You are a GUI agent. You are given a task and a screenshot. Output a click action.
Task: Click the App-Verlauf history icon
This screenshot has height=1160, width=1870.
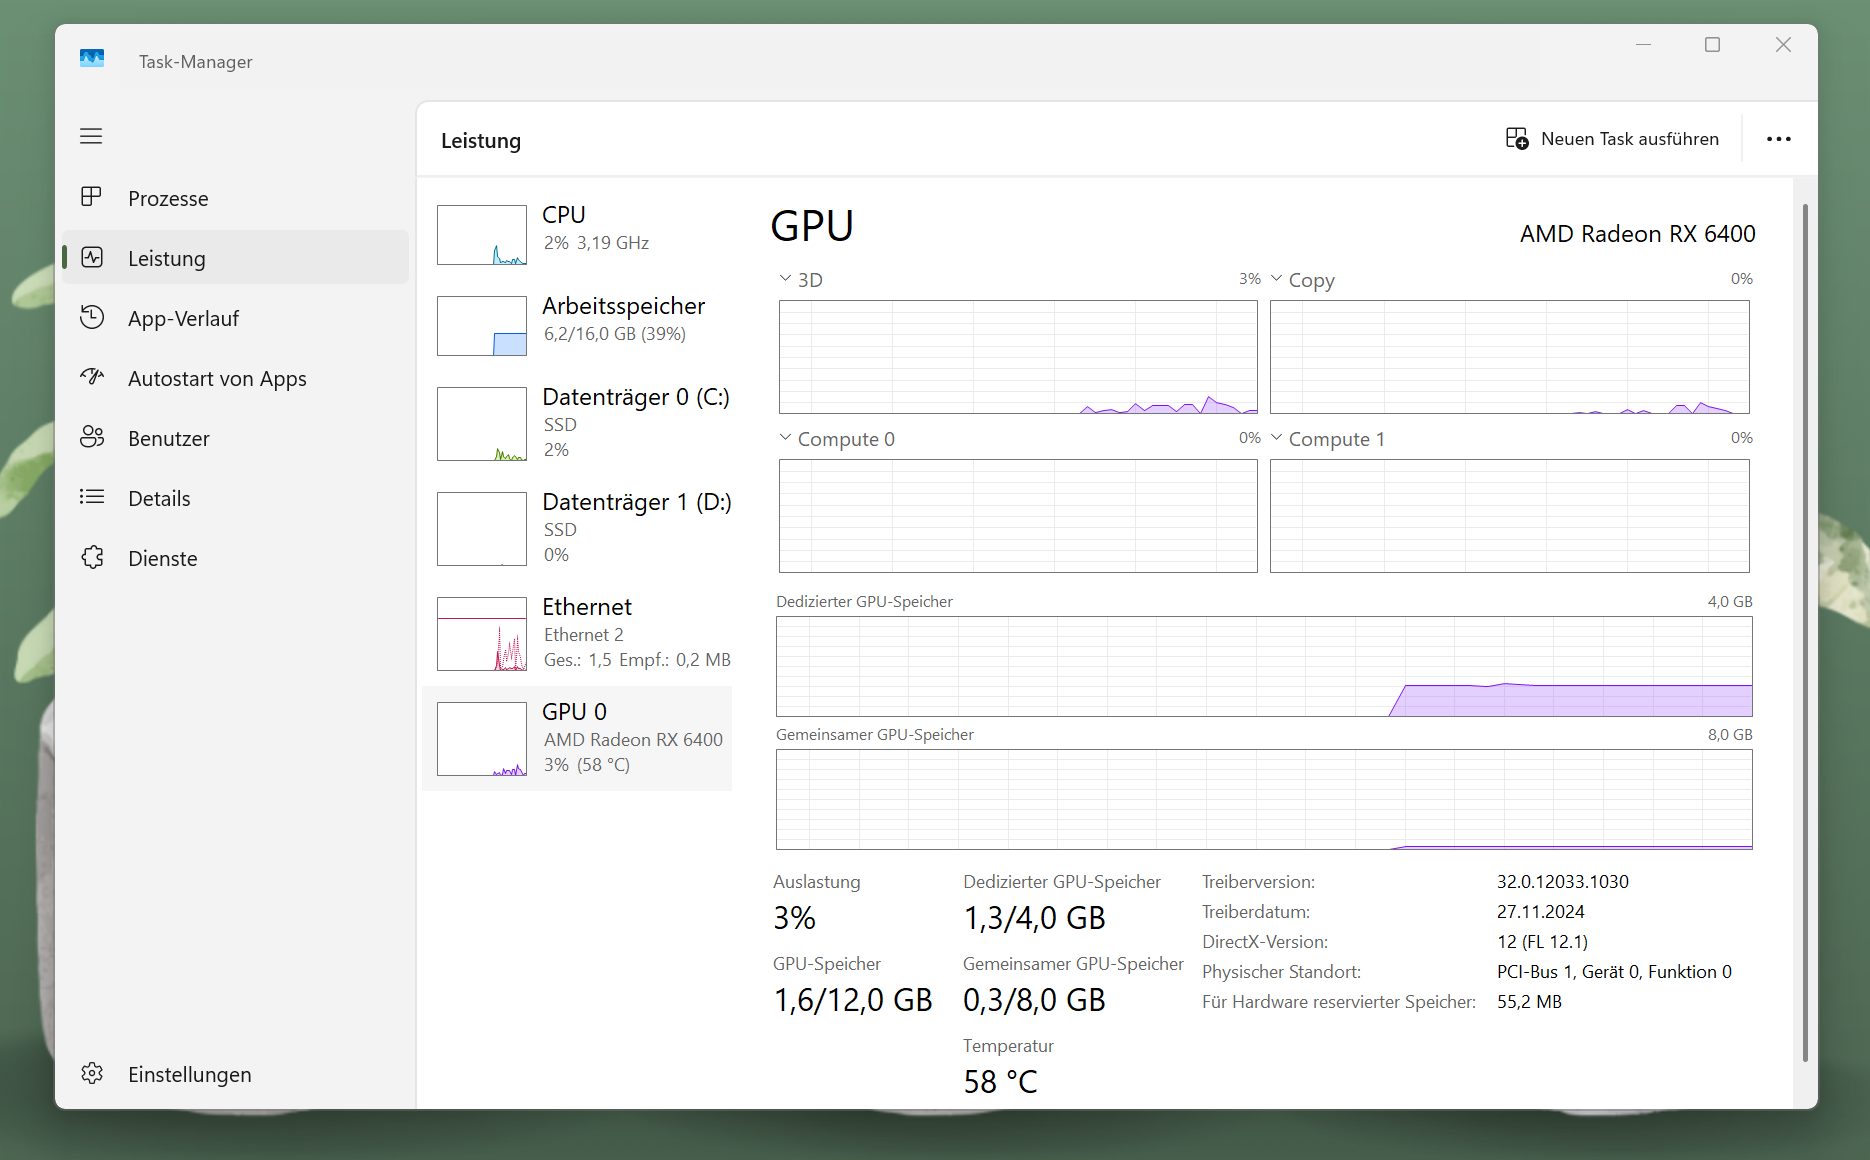click(91, 317)
